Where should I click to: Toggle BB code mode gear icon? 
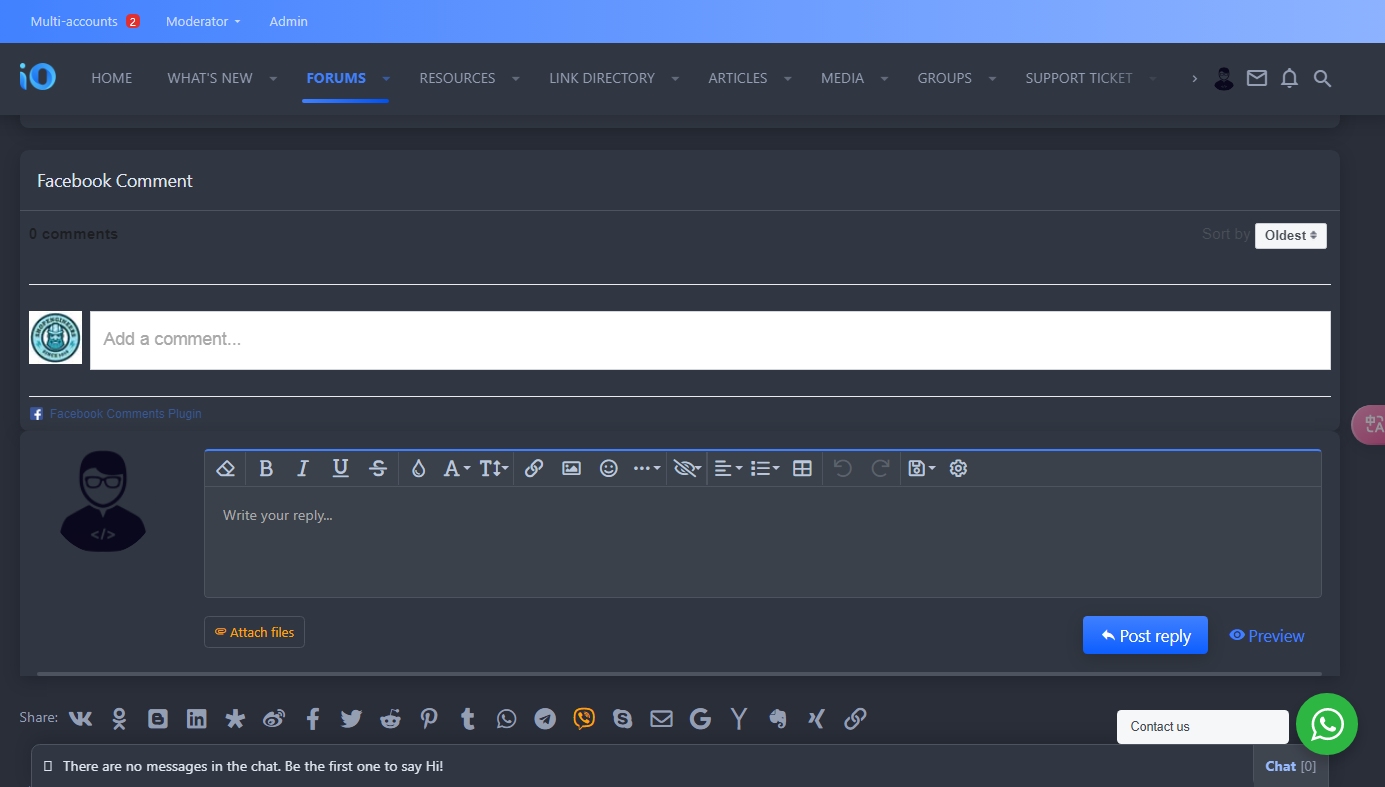(958, 468)
